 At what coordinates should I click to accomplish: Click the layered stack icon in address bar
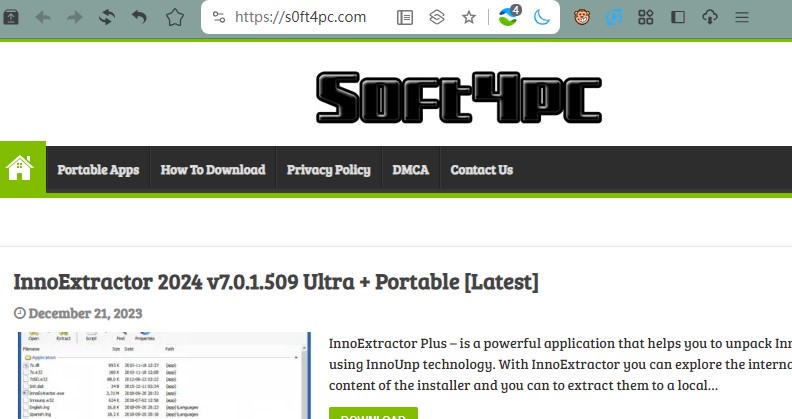click(437, 18)
